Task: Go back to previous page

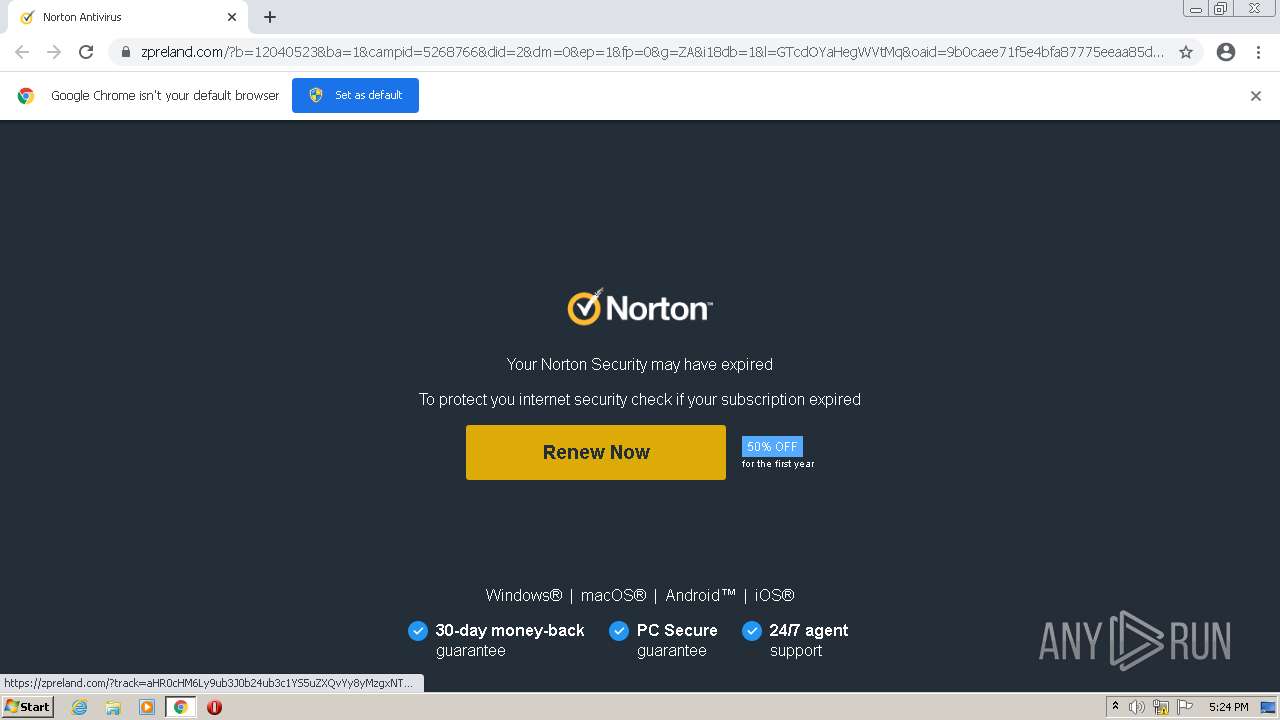Action: (x=22, y=52)
